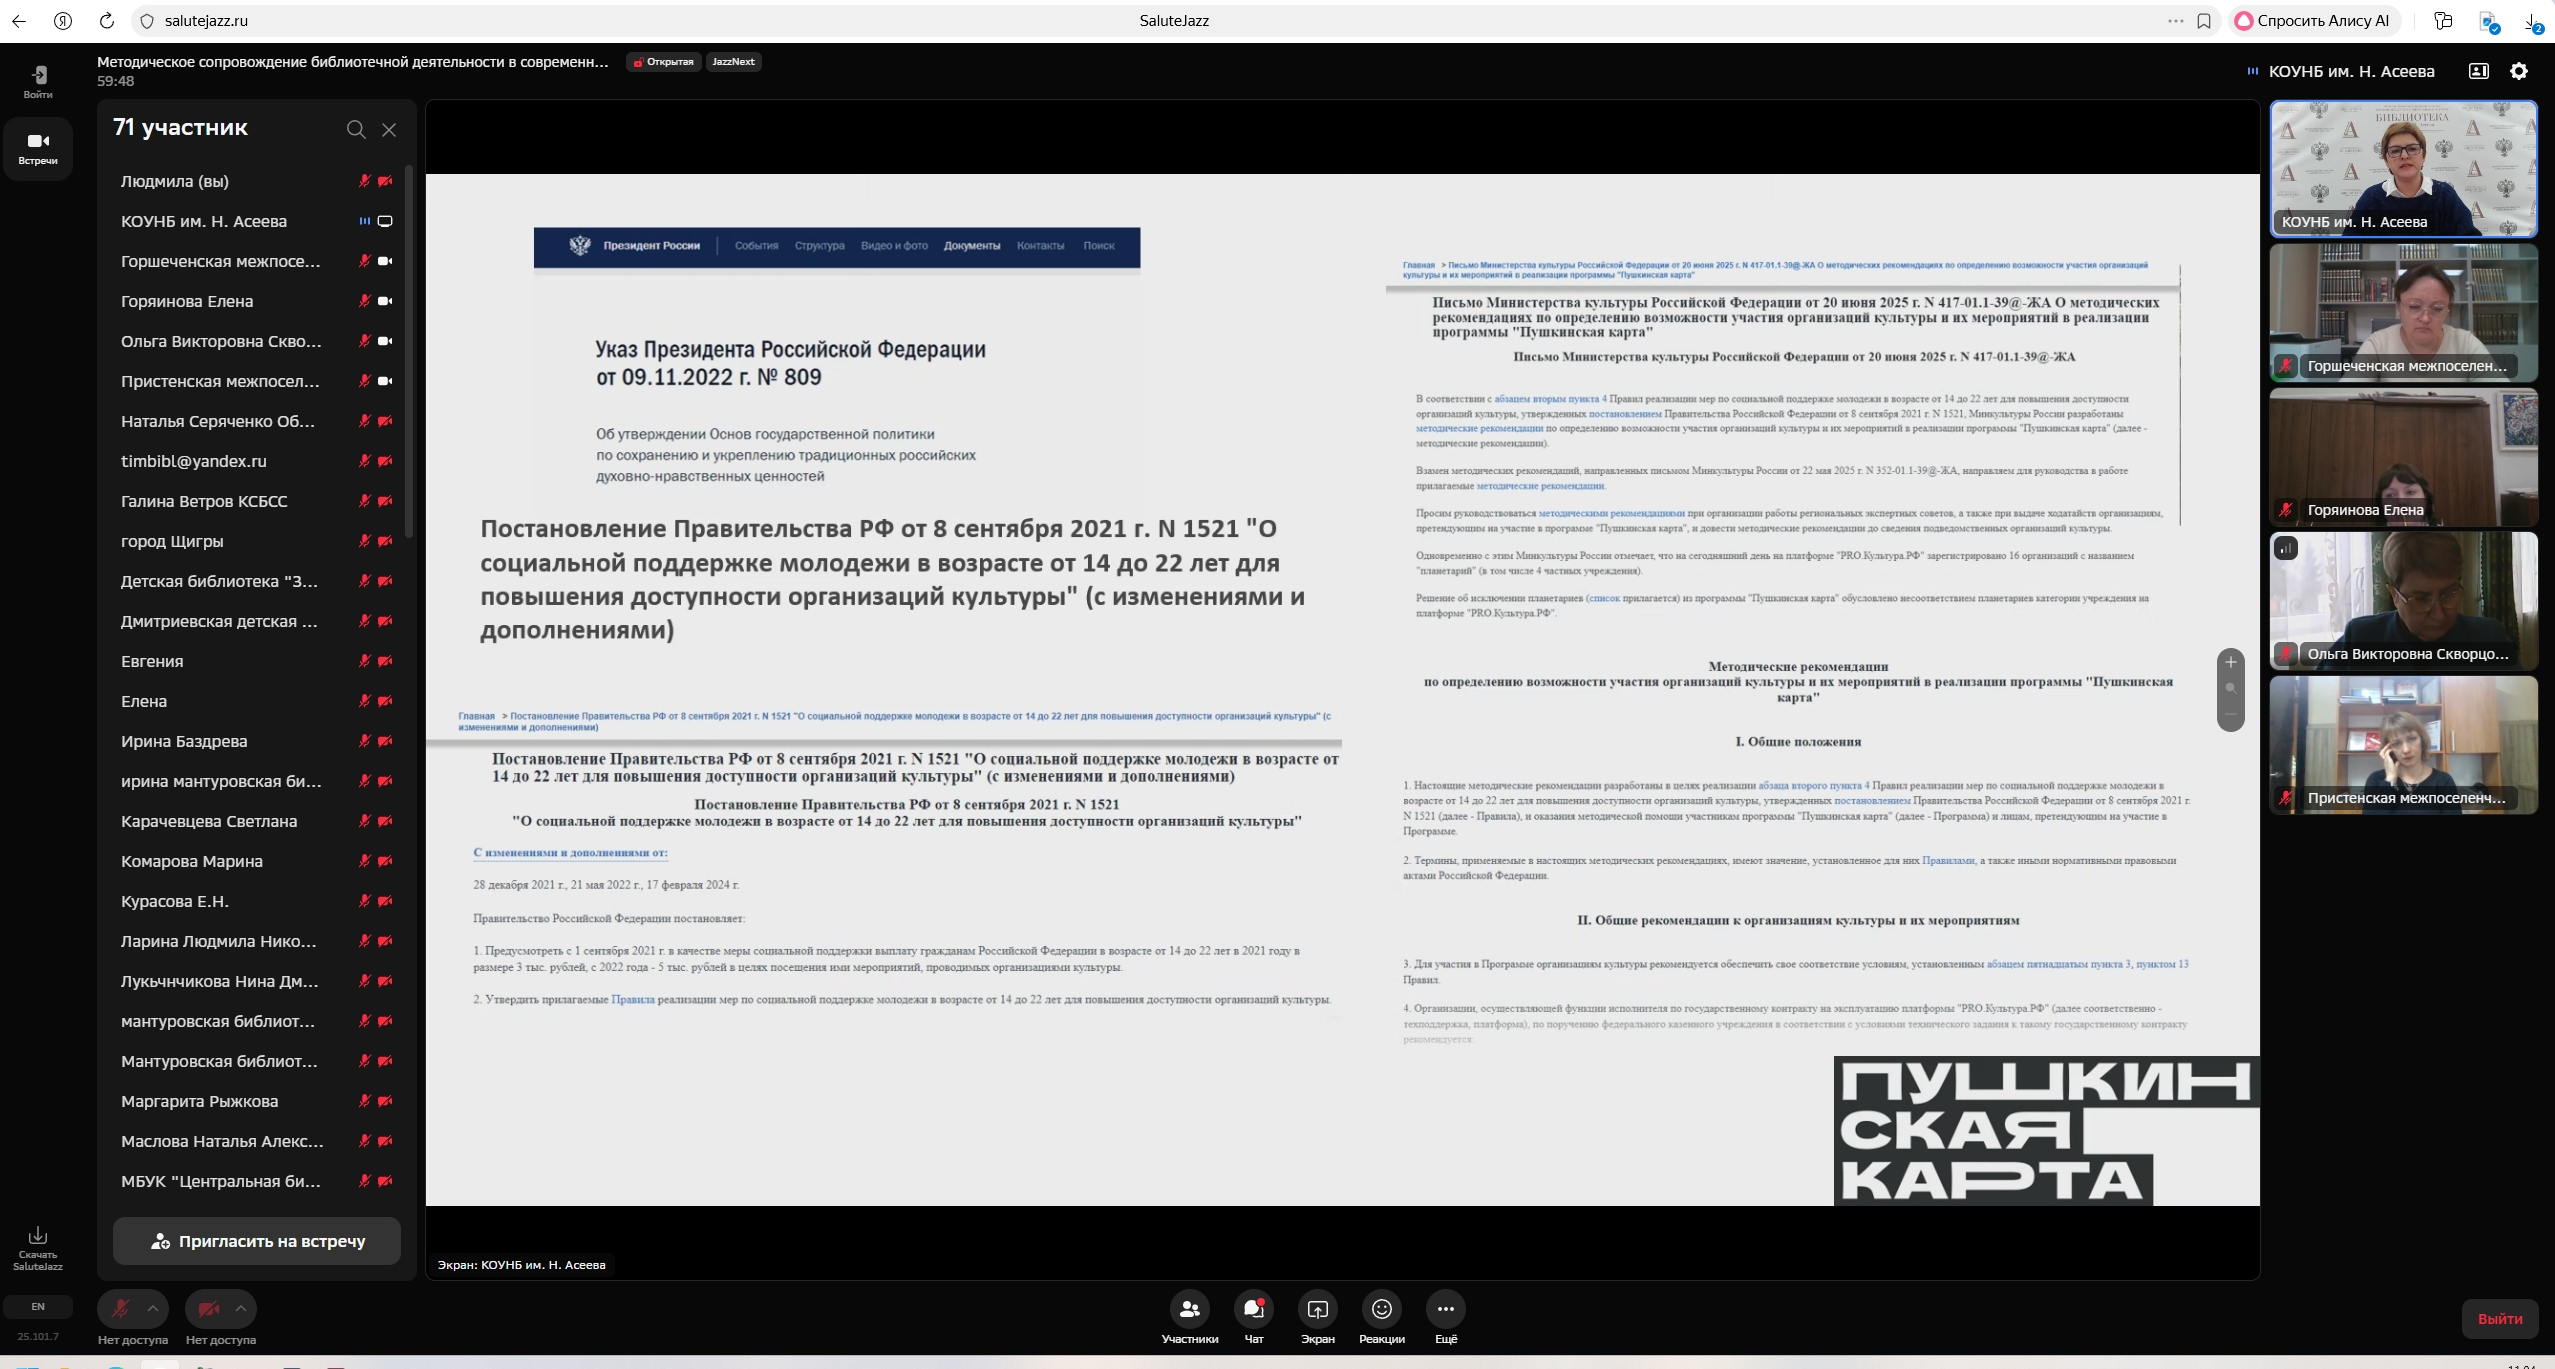The height and width of the screenshot is (1369, 2555).
Task: Click Скачать SaluteJazz download icon
Action: pos(38,1236)
